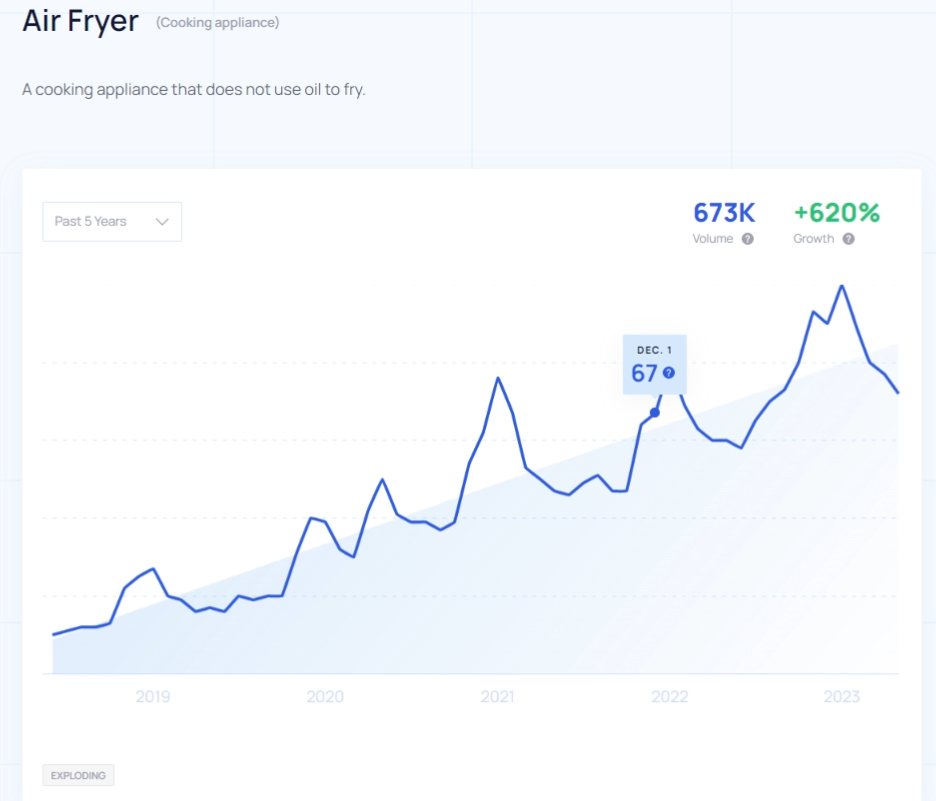Image resolution: width=936 pixels, height=801 pixels.
Task: Click the +620% growth figure
Action: (x=836, y=213)
